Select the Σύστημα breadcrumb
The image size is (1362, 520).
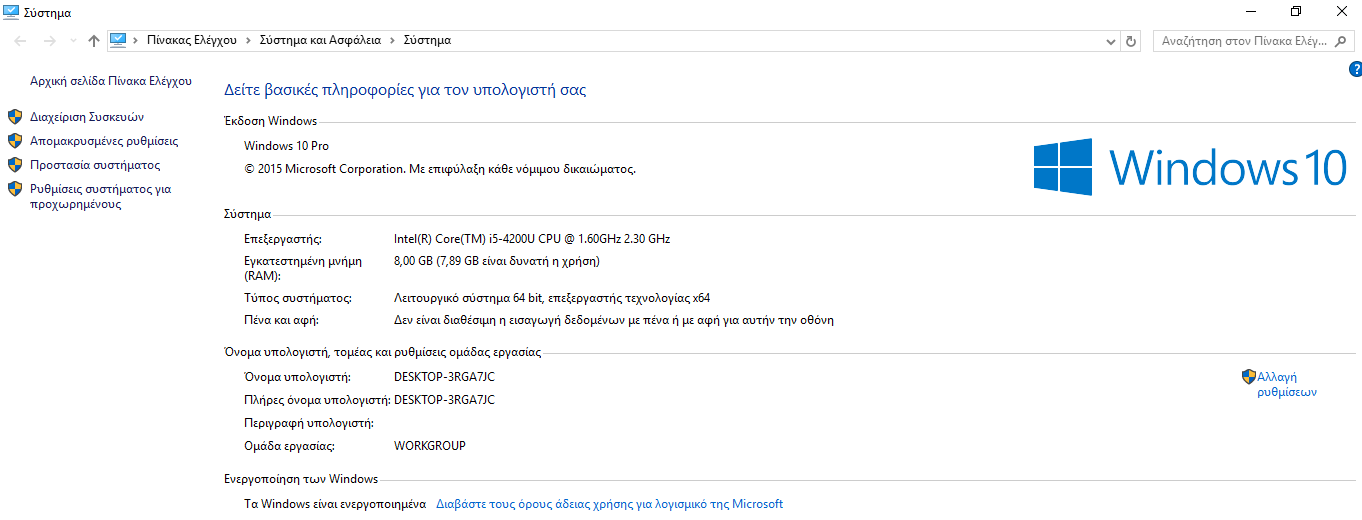[427, 40]
